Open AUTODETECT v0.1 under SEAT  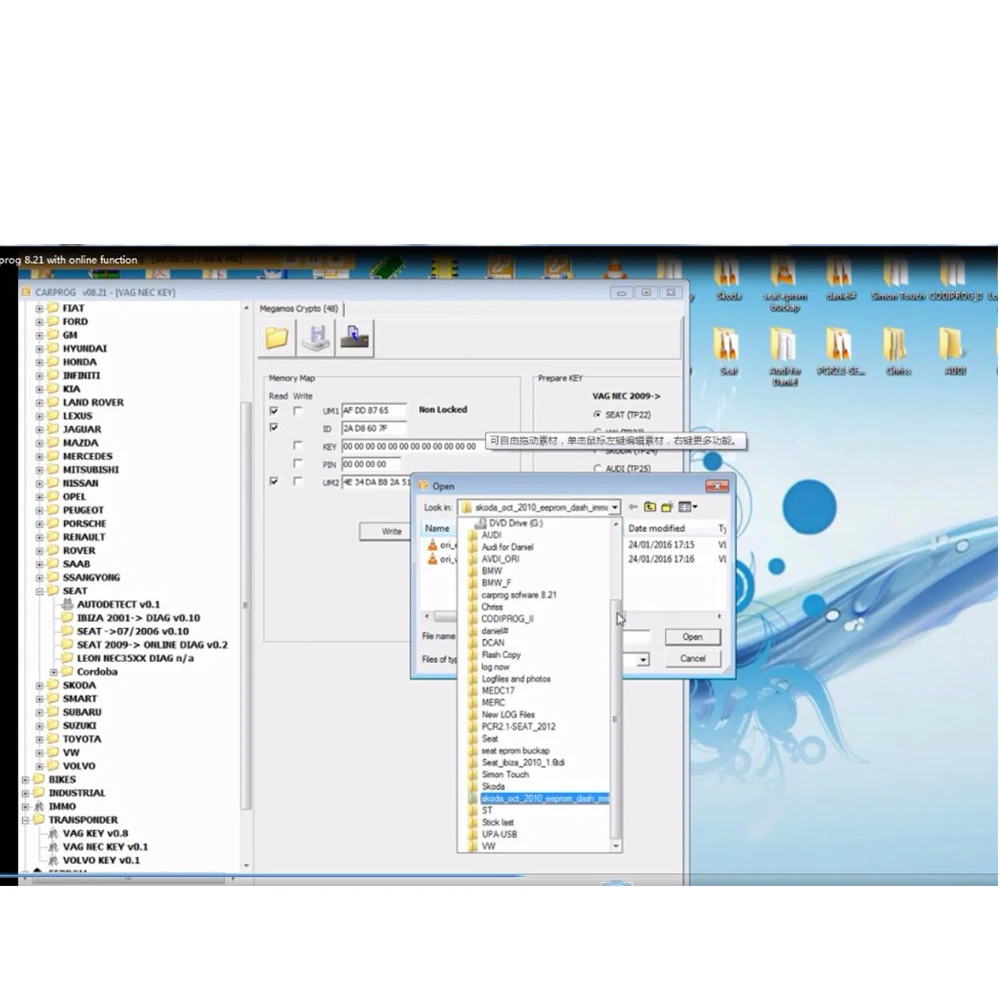click(118, 605)
